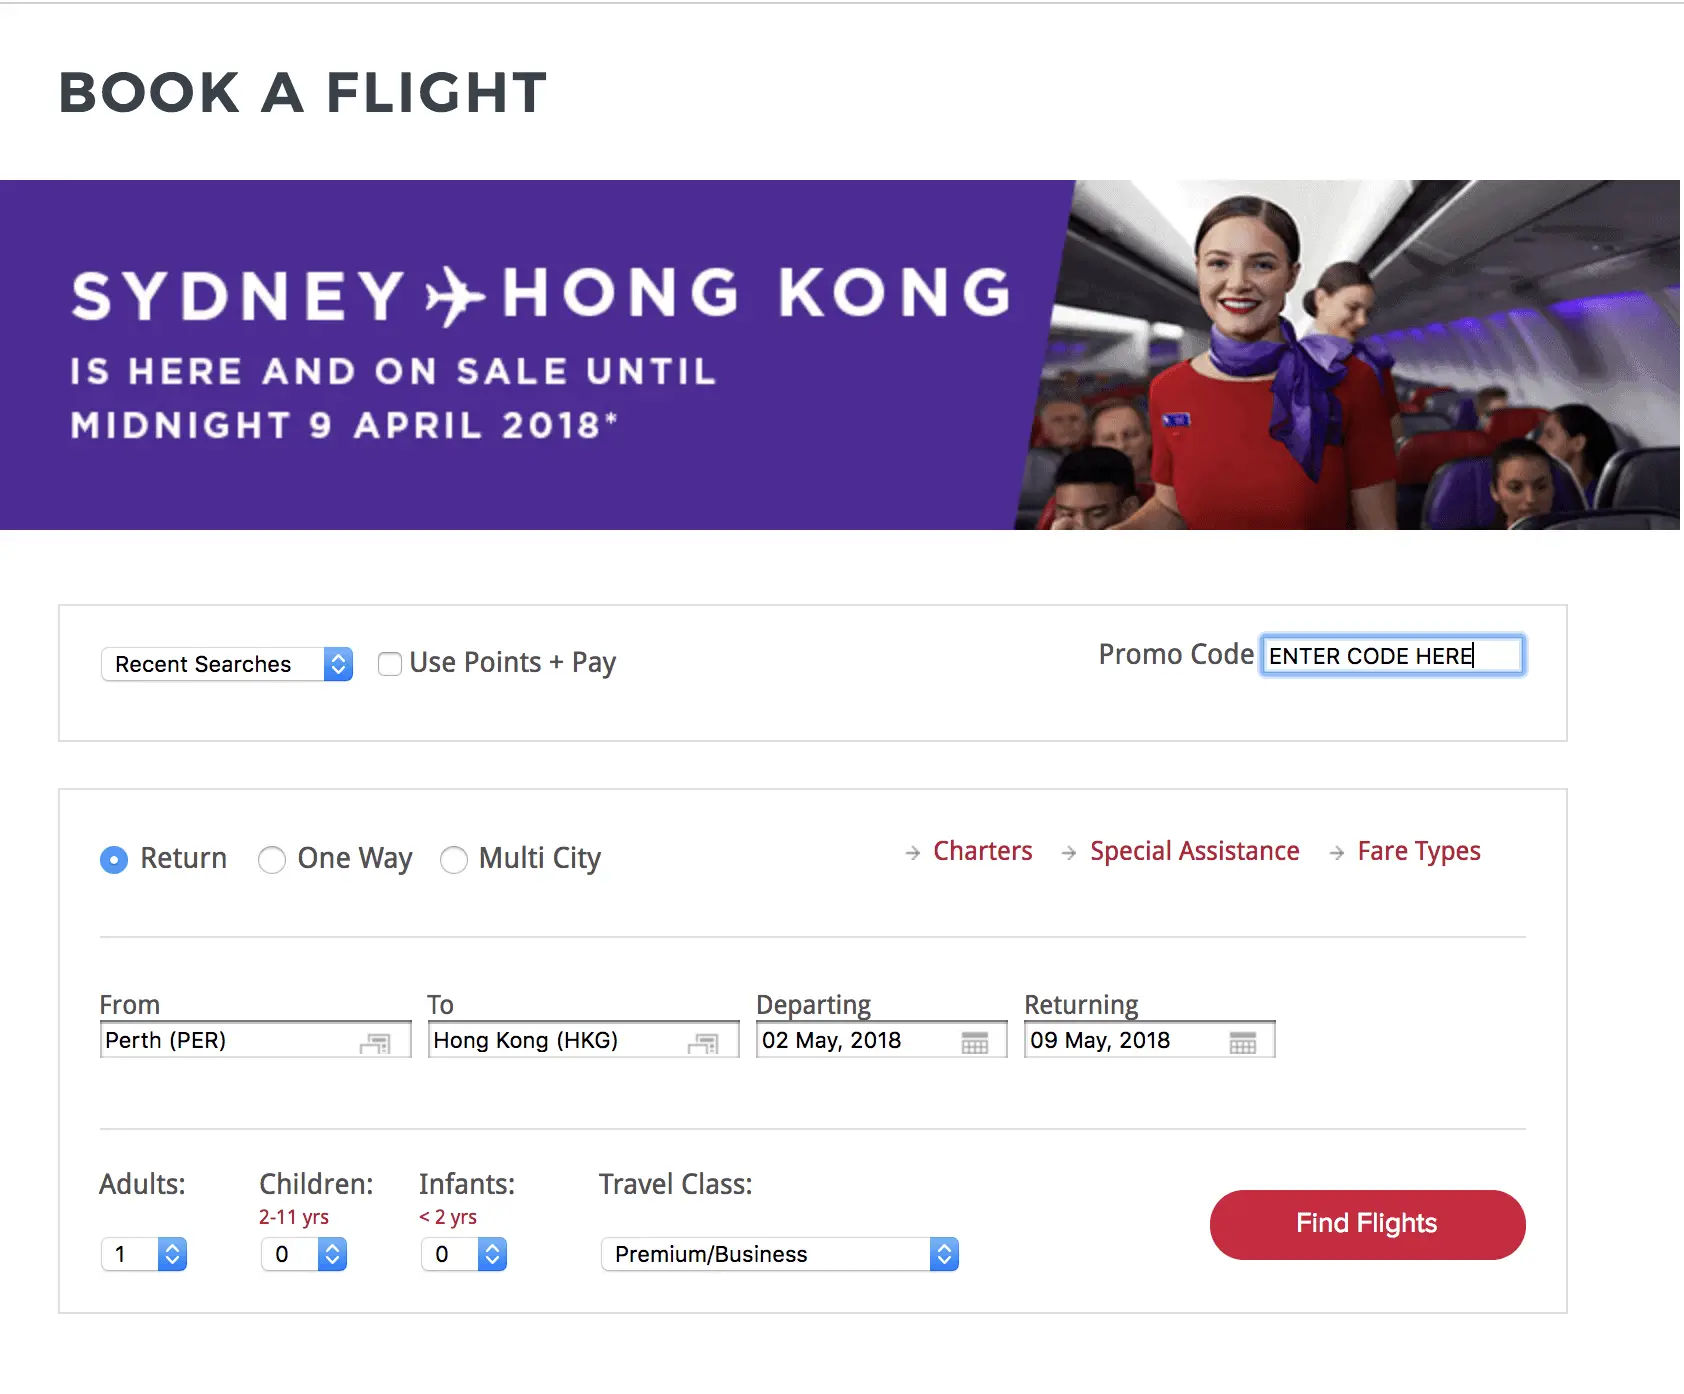Viewport: 1684px width, 1394px height.
Task: Increase Adults count using the stepper arrows
Action: 174,1248
